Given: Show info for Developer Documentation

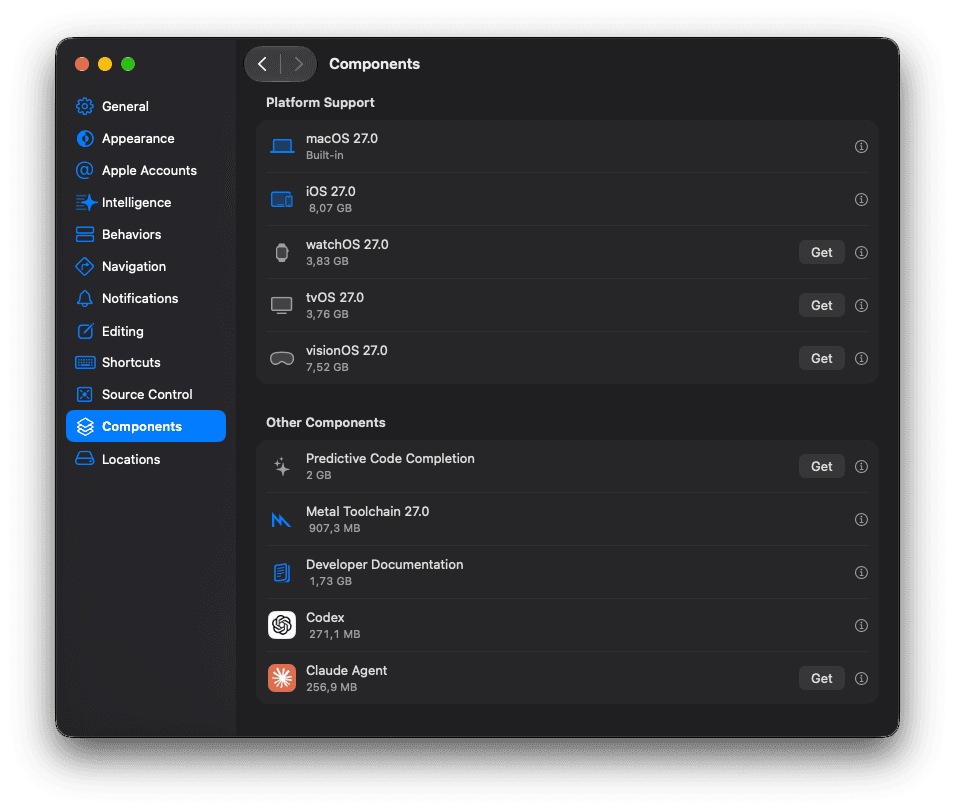Looking at the screenshot, I should coord(861,572).
